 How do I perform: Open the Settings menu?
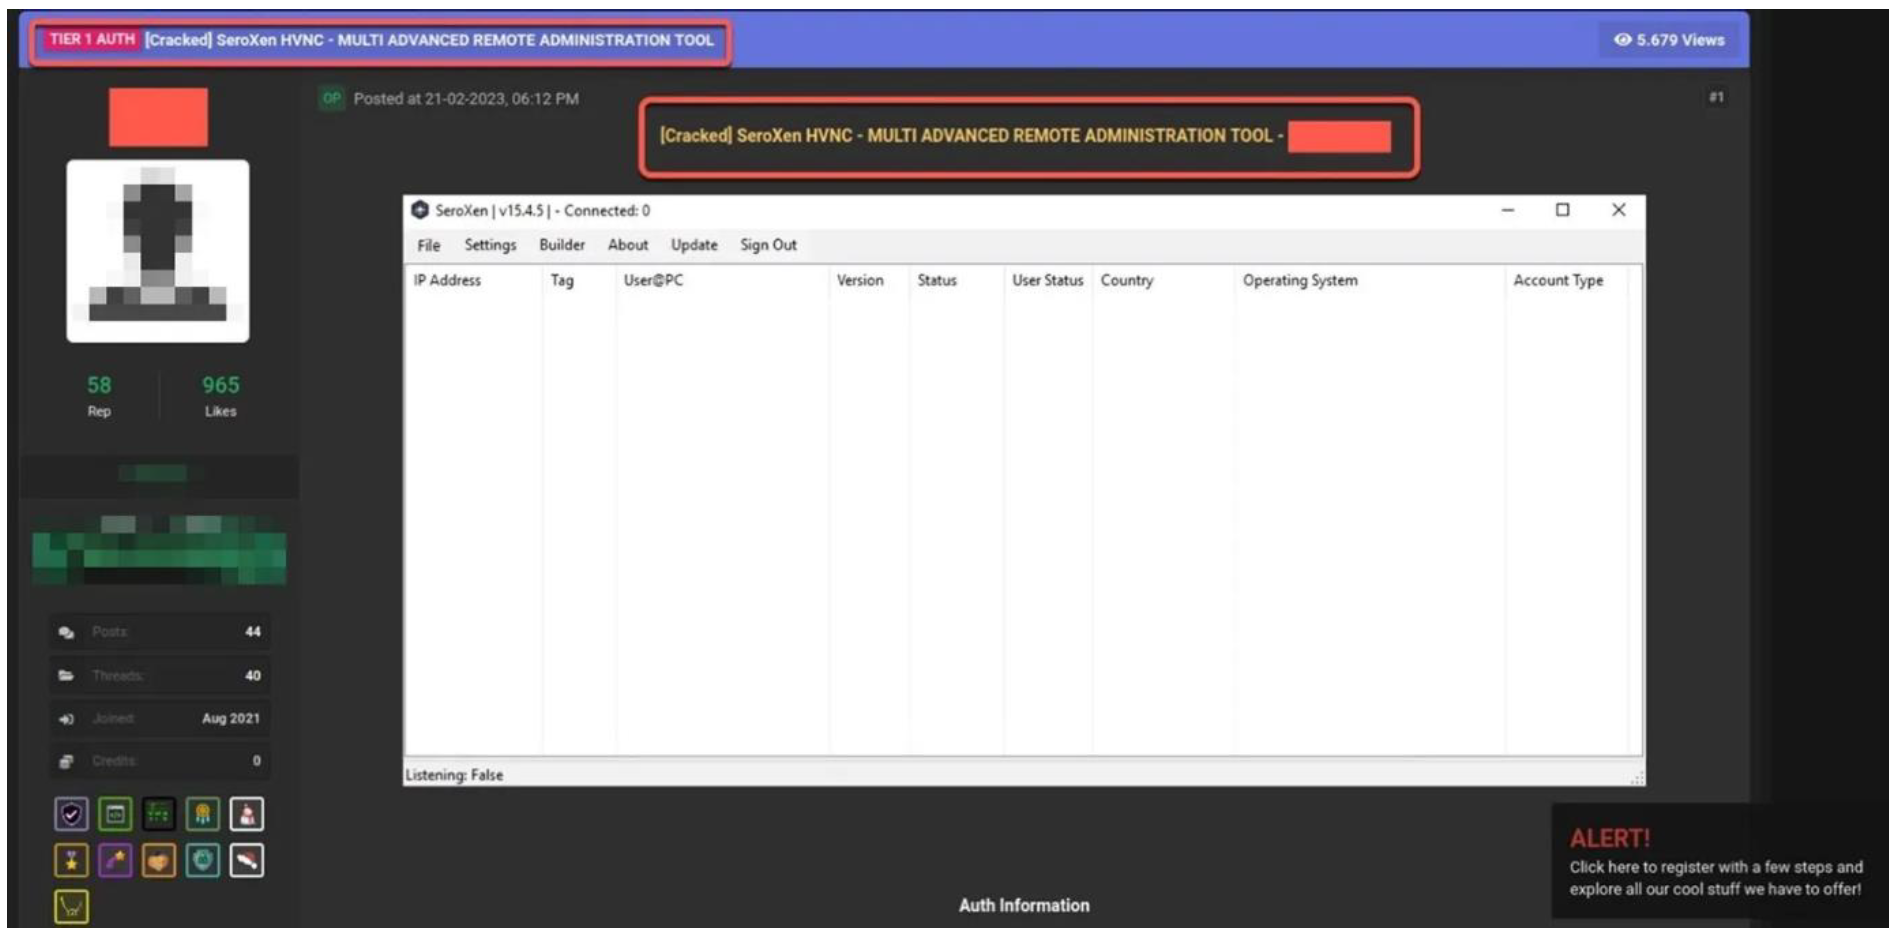(x=490, y=246)
